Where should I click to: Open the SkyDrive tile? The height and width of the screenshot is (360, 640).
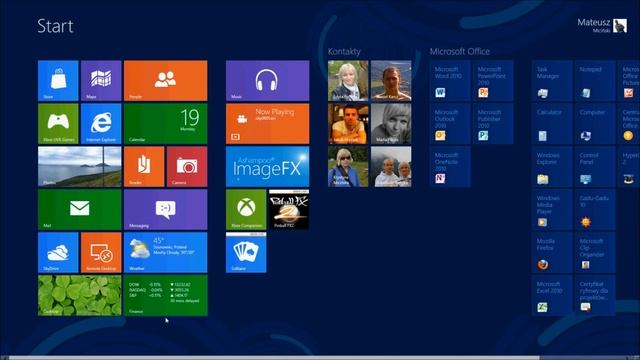tap(58, 252)
